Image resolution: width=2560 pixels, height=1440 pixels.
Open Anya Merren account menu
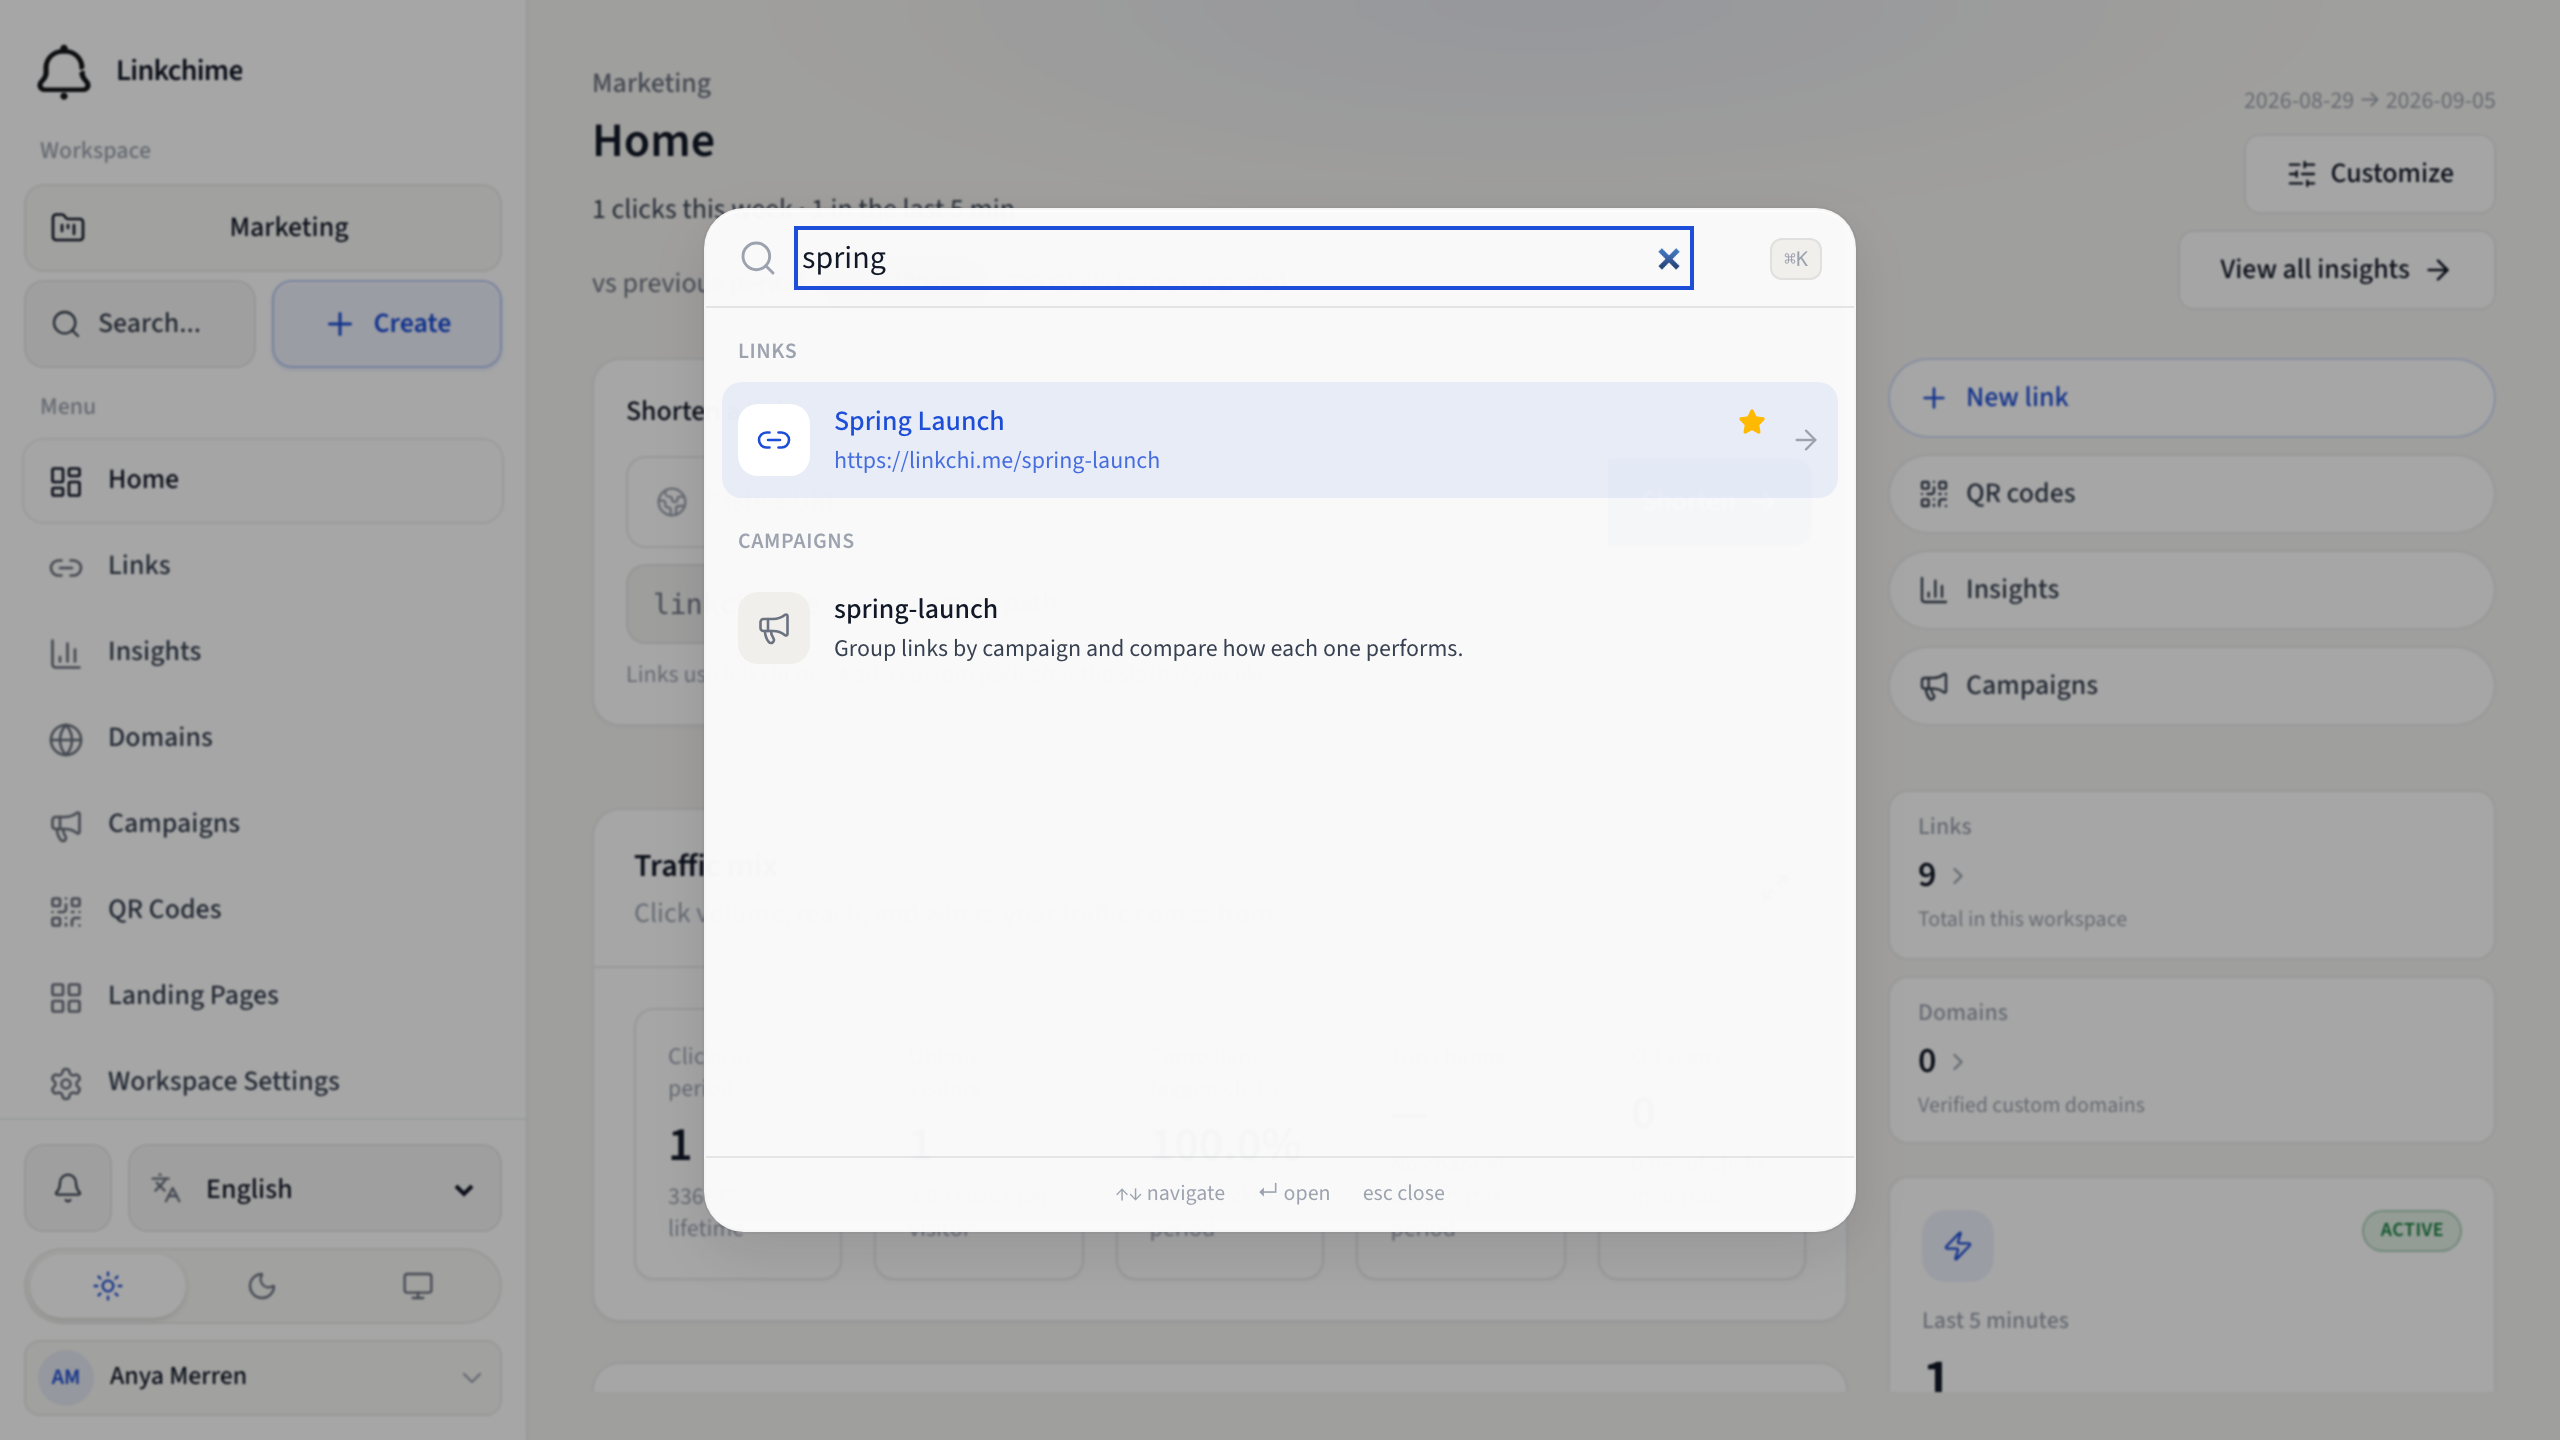click(263, 1377)
